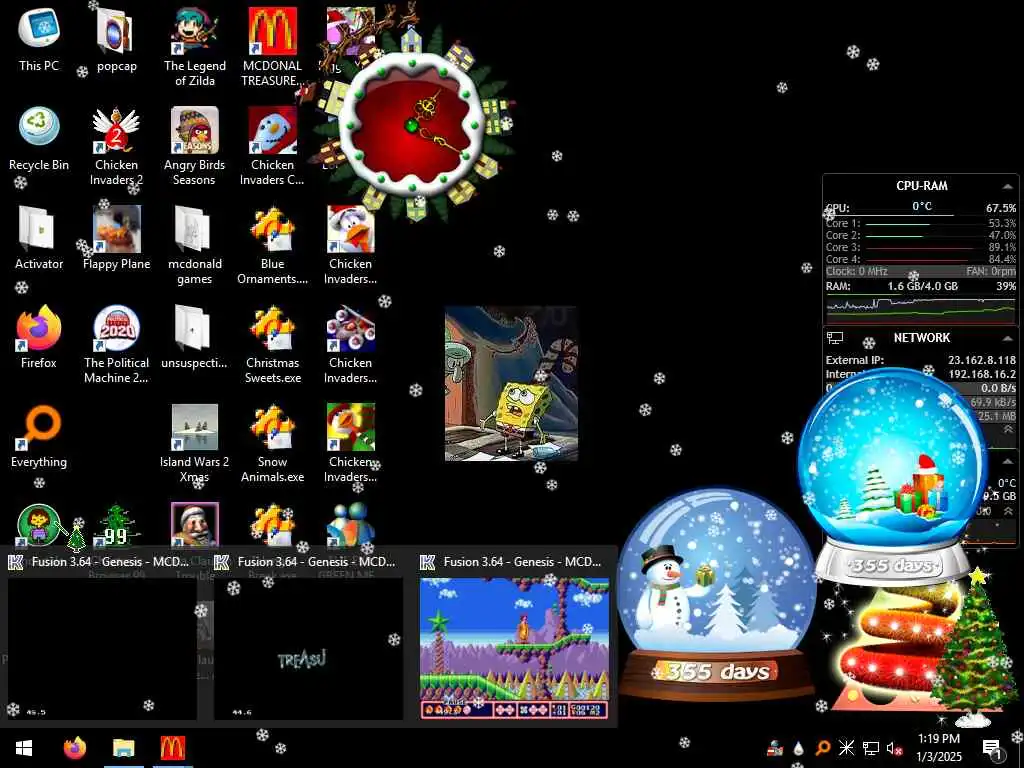1024x768 pixels.
Task: Open the Recycle Bin
Action: coord(39,138)
